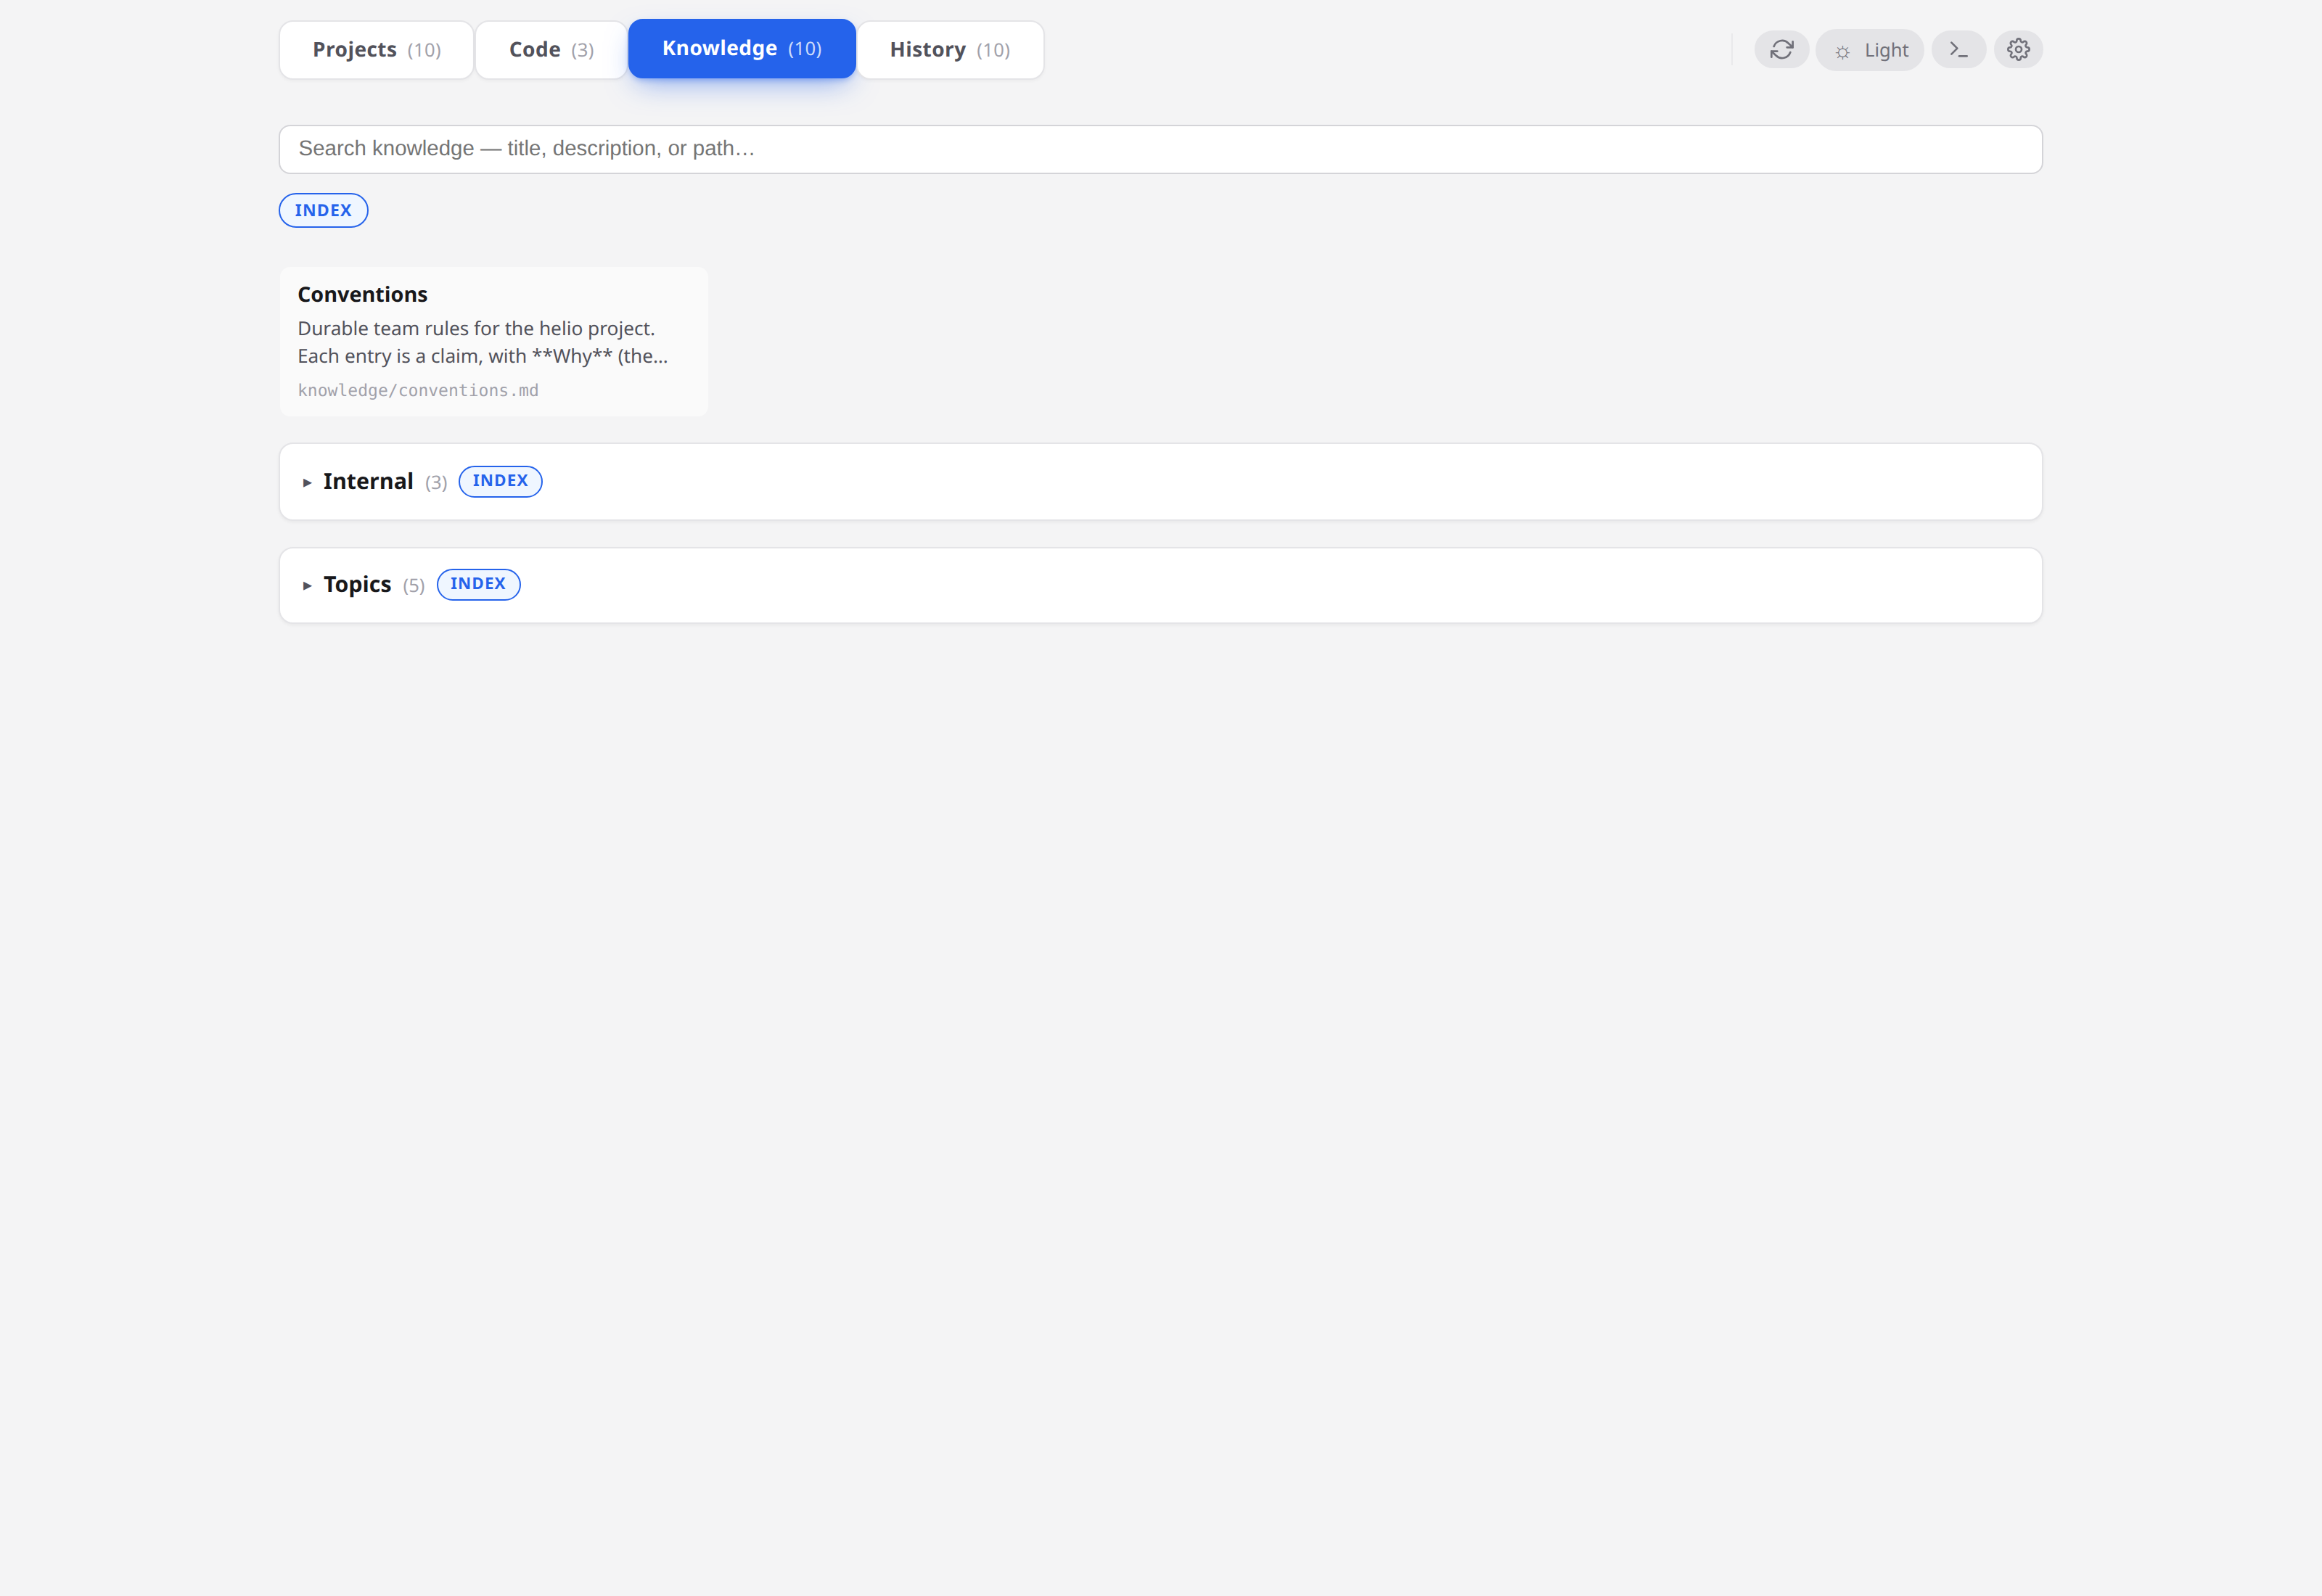Open the Knowledge tab
2322x1596 pixels.
[741, 48]
